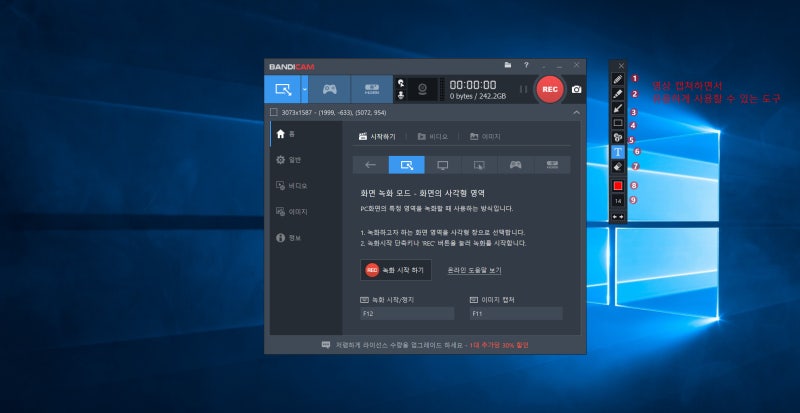Viewport: 800px width, 413px height.
Task: Click the F11 image capture hotkey field
Action: coord(516,313)
